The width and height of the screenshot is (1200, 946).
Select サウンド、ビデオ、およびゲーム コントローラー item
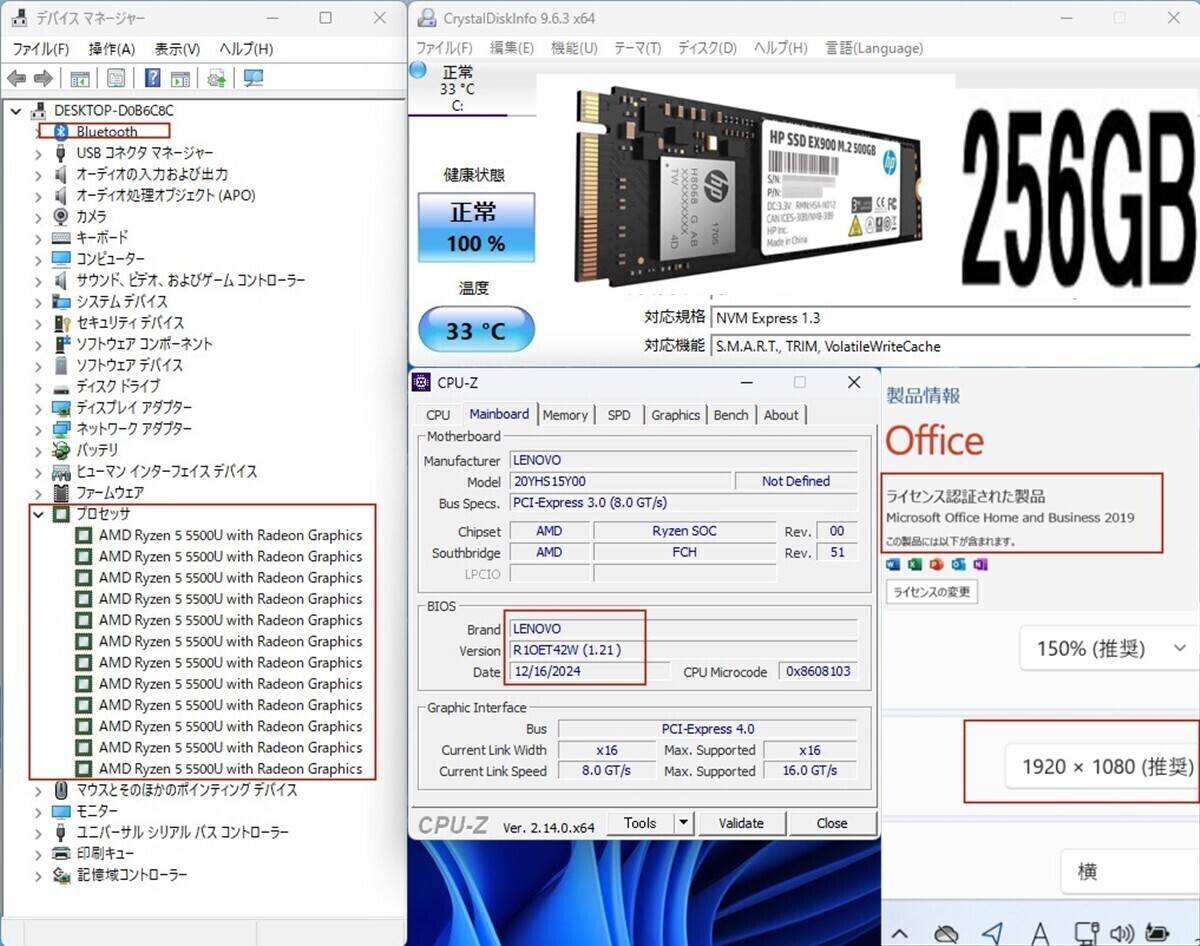point(191,280)
